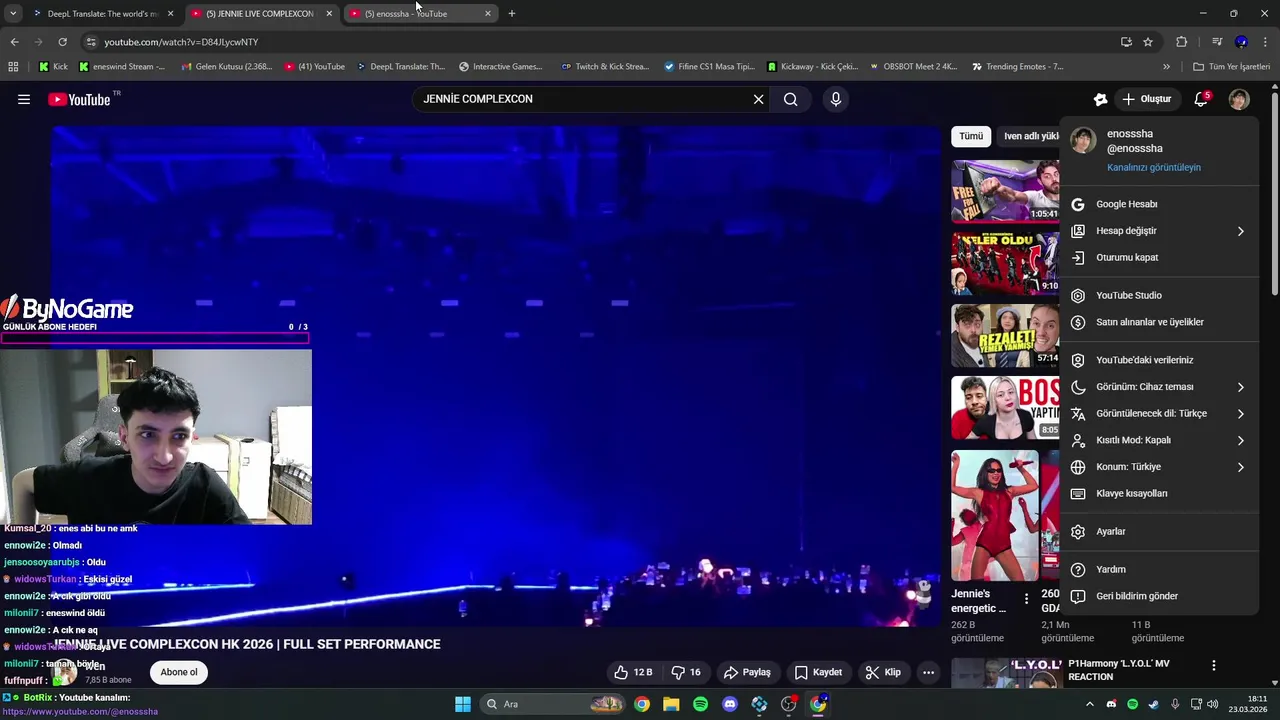Open Chrome's three-dot menu

[x=1266, y=42]
